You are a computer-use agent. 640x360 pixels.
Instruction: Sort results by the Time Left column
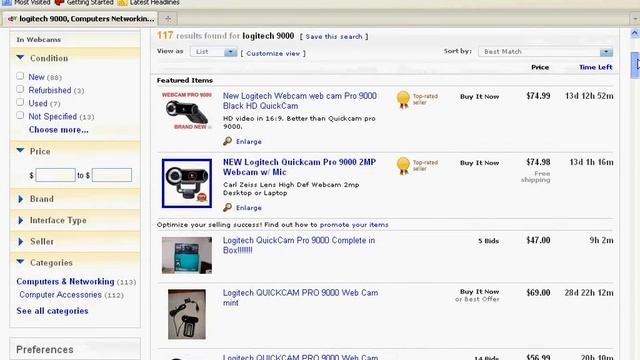click(596, 67)
